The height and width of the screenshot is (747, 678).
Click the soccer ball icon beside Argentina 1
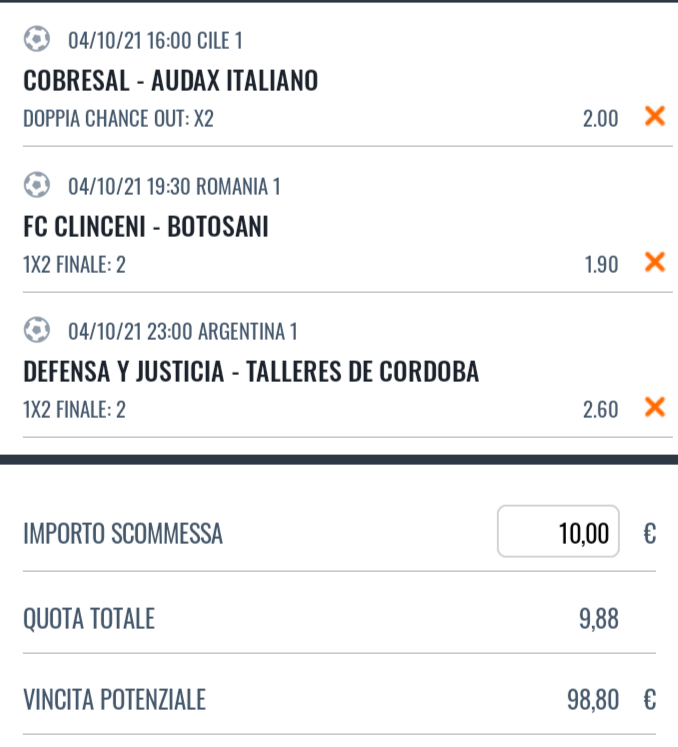point(36,330)
